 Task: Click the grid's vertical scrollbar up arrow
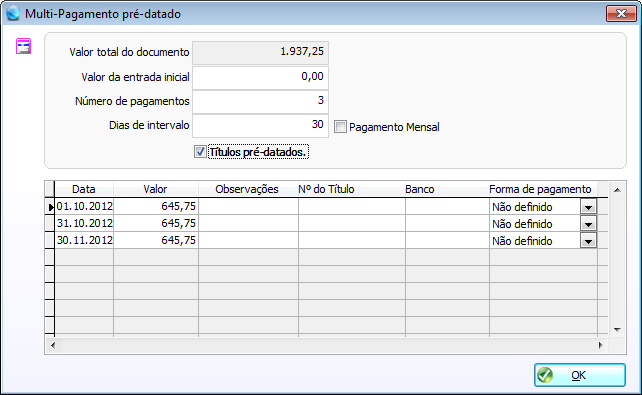[617, 190]
